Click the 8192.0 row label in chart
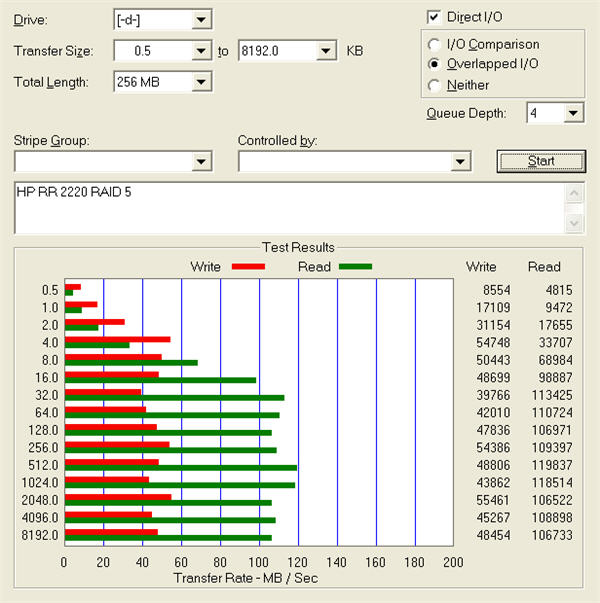Image resolution: width=600 pixels, height=603 pixels. pos(40,535)
